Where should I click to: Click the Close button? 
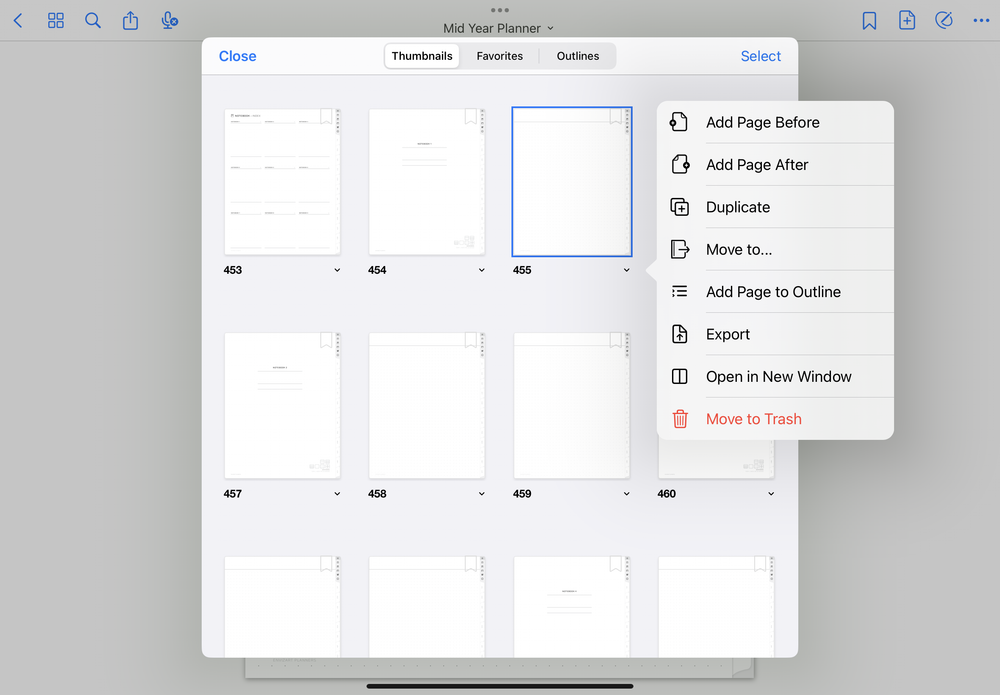click(x=237, y=56)
